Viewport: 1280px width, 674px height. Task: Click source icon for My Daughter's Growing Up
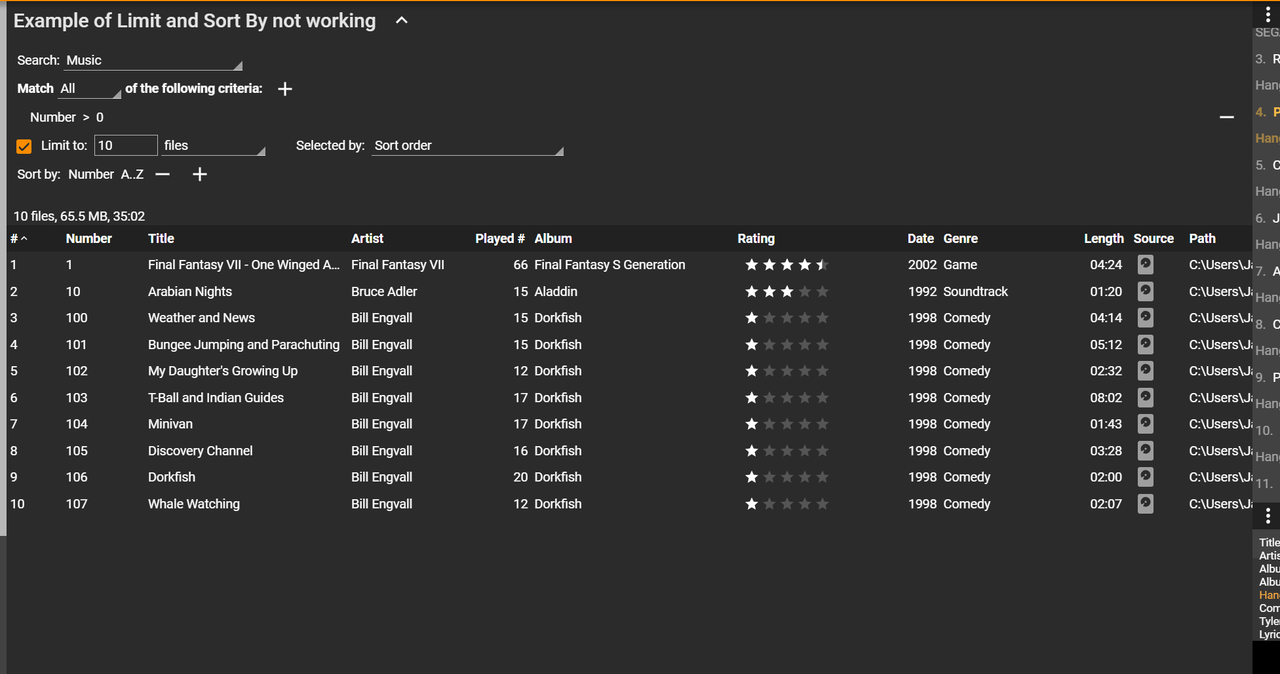1145,370
